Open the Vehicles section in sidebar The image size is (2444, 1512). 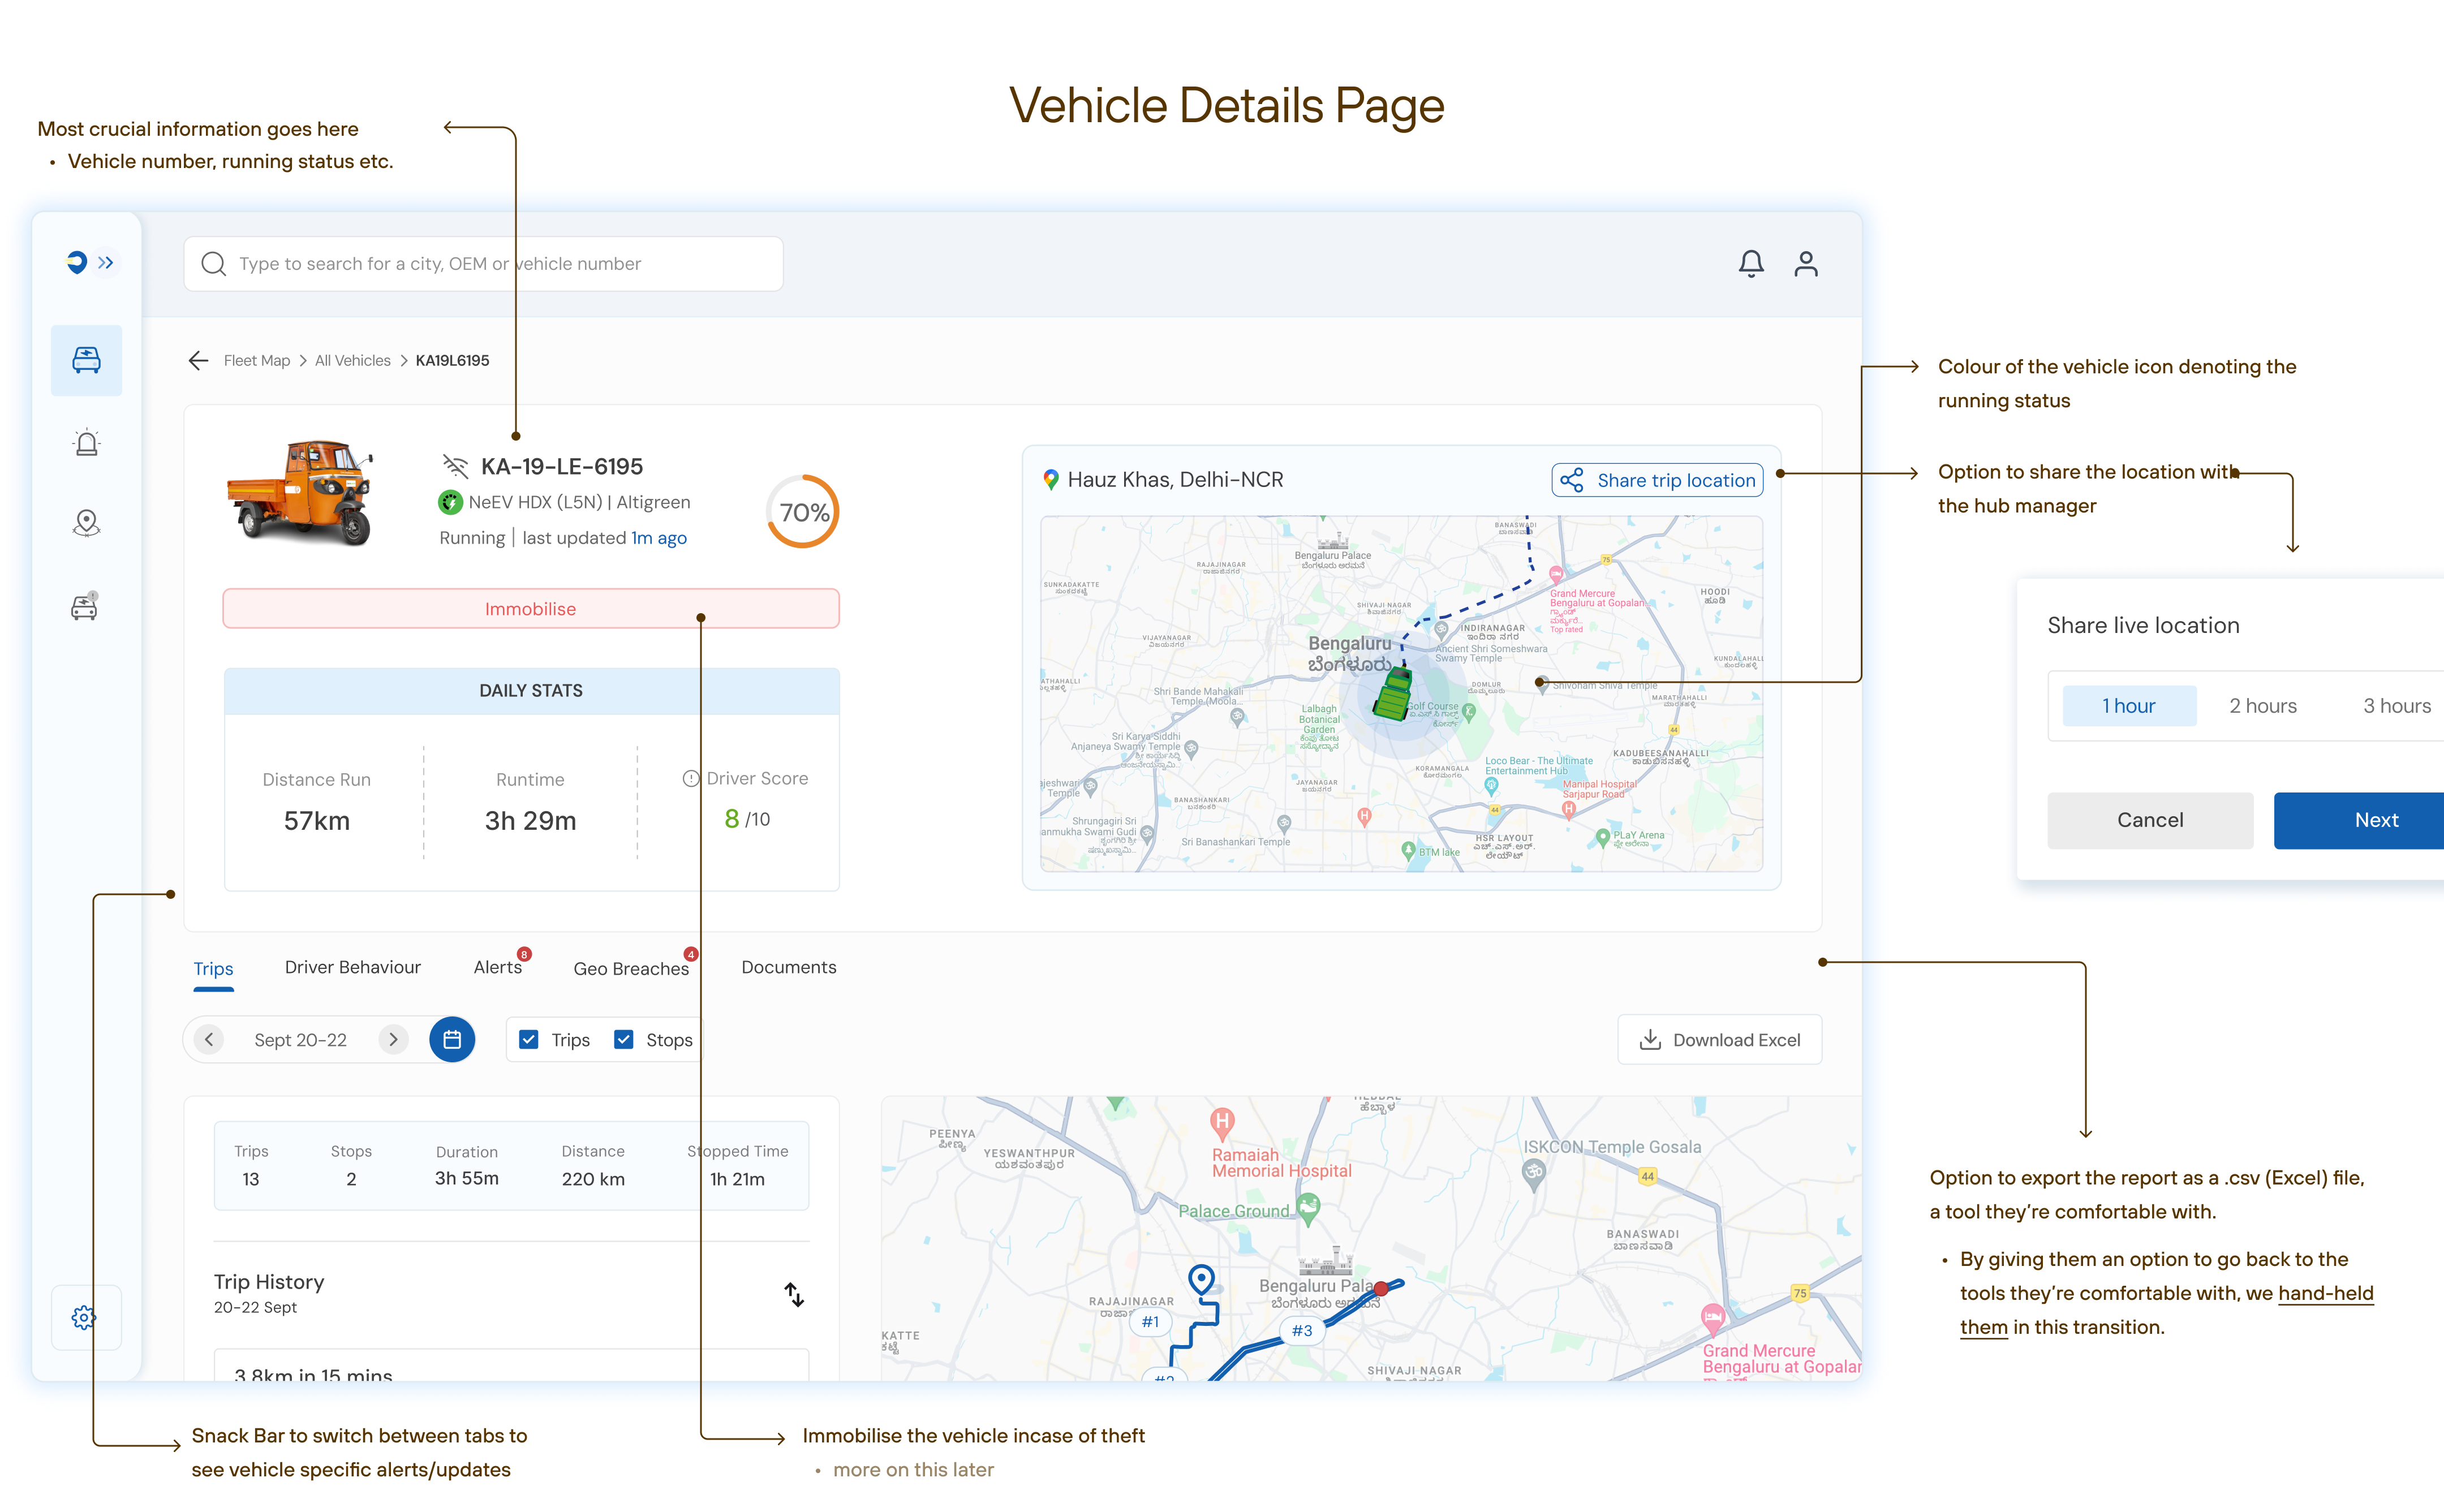point(86,360)
